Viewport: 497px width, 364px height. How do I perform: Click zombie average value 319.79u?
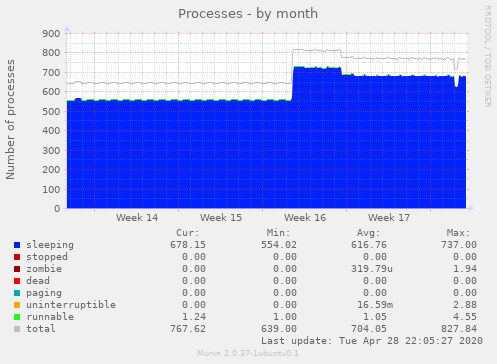(x=372, y=269)
